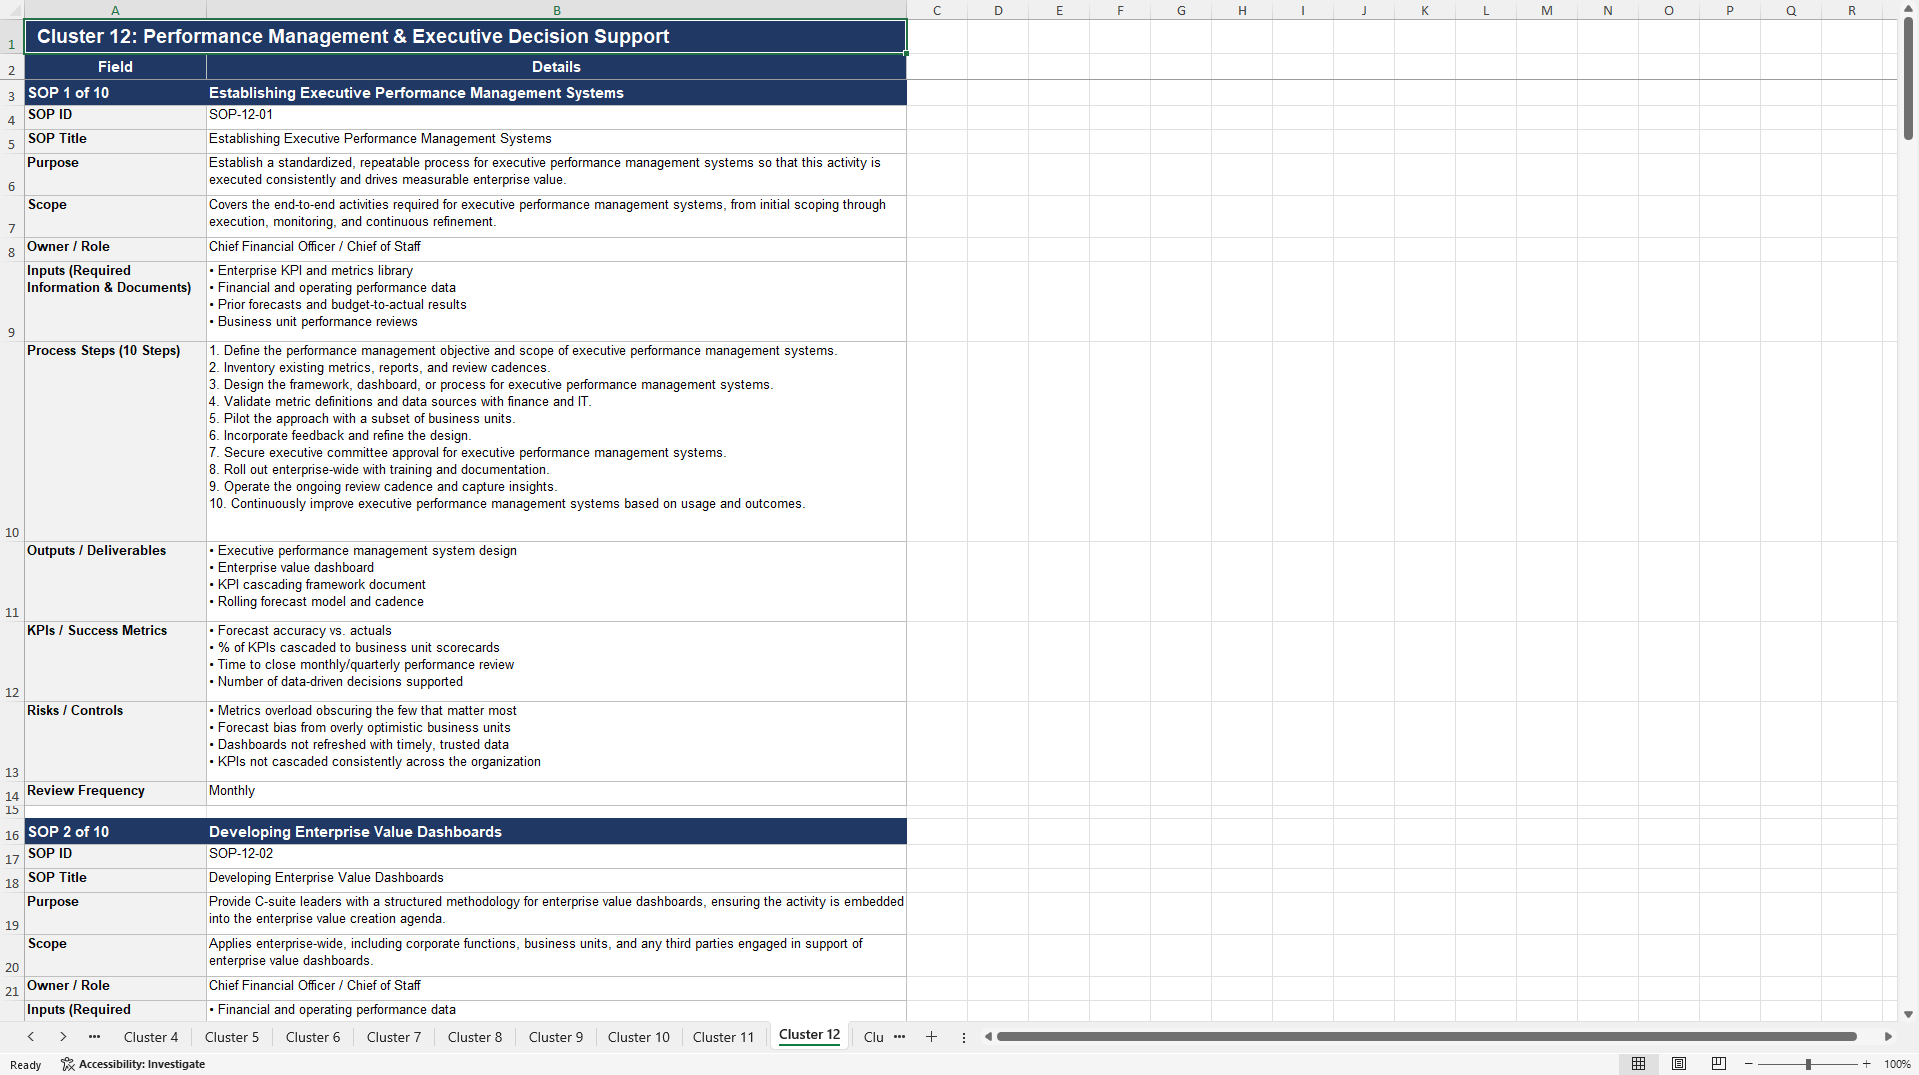Select cell containing SOP-12-02
Image resolution: width=1919 pixels, height=1075 pixels.
pyautogui.click(x=556, y=856)
